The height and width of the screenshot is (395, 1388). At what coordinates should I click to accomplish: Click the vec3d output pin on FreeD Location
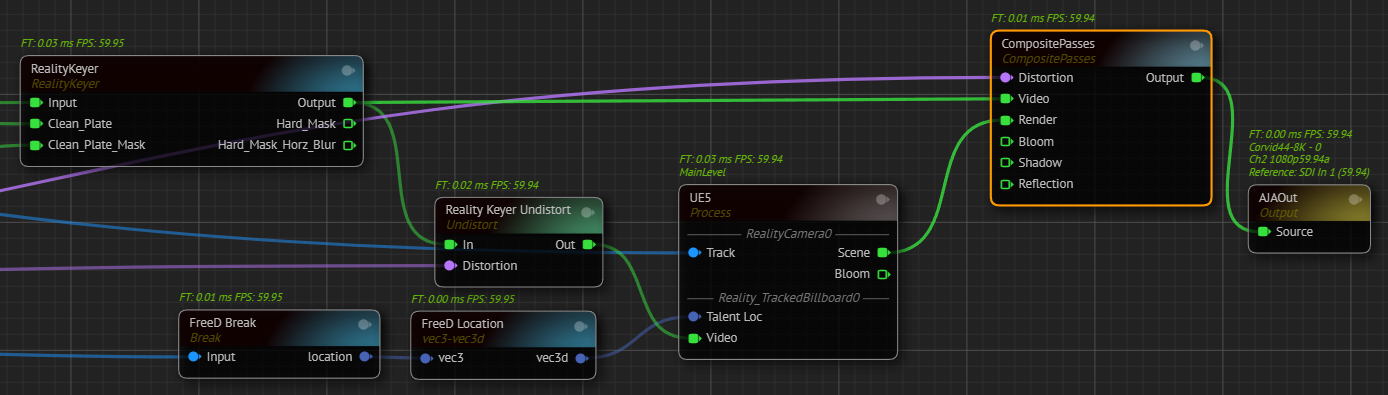tap(581, 358)
